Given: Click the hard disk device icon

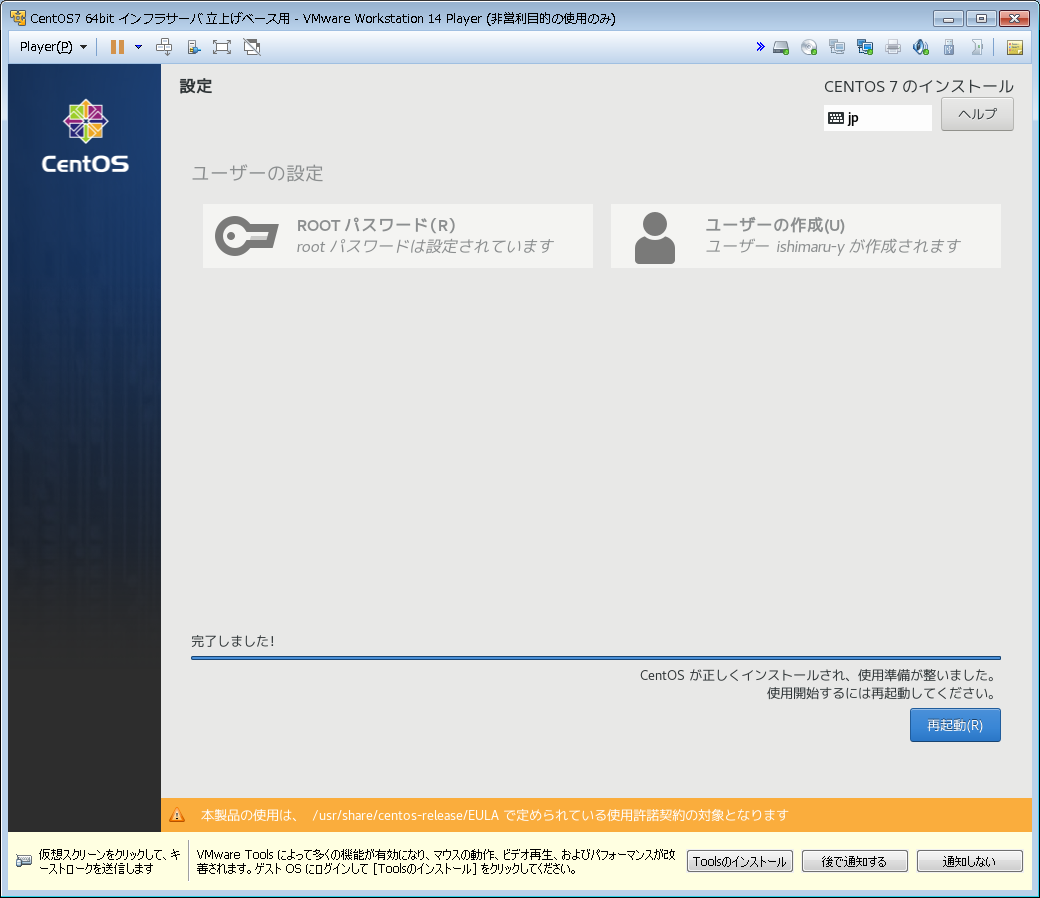Looking at the screenshot, I should (781, 47).
